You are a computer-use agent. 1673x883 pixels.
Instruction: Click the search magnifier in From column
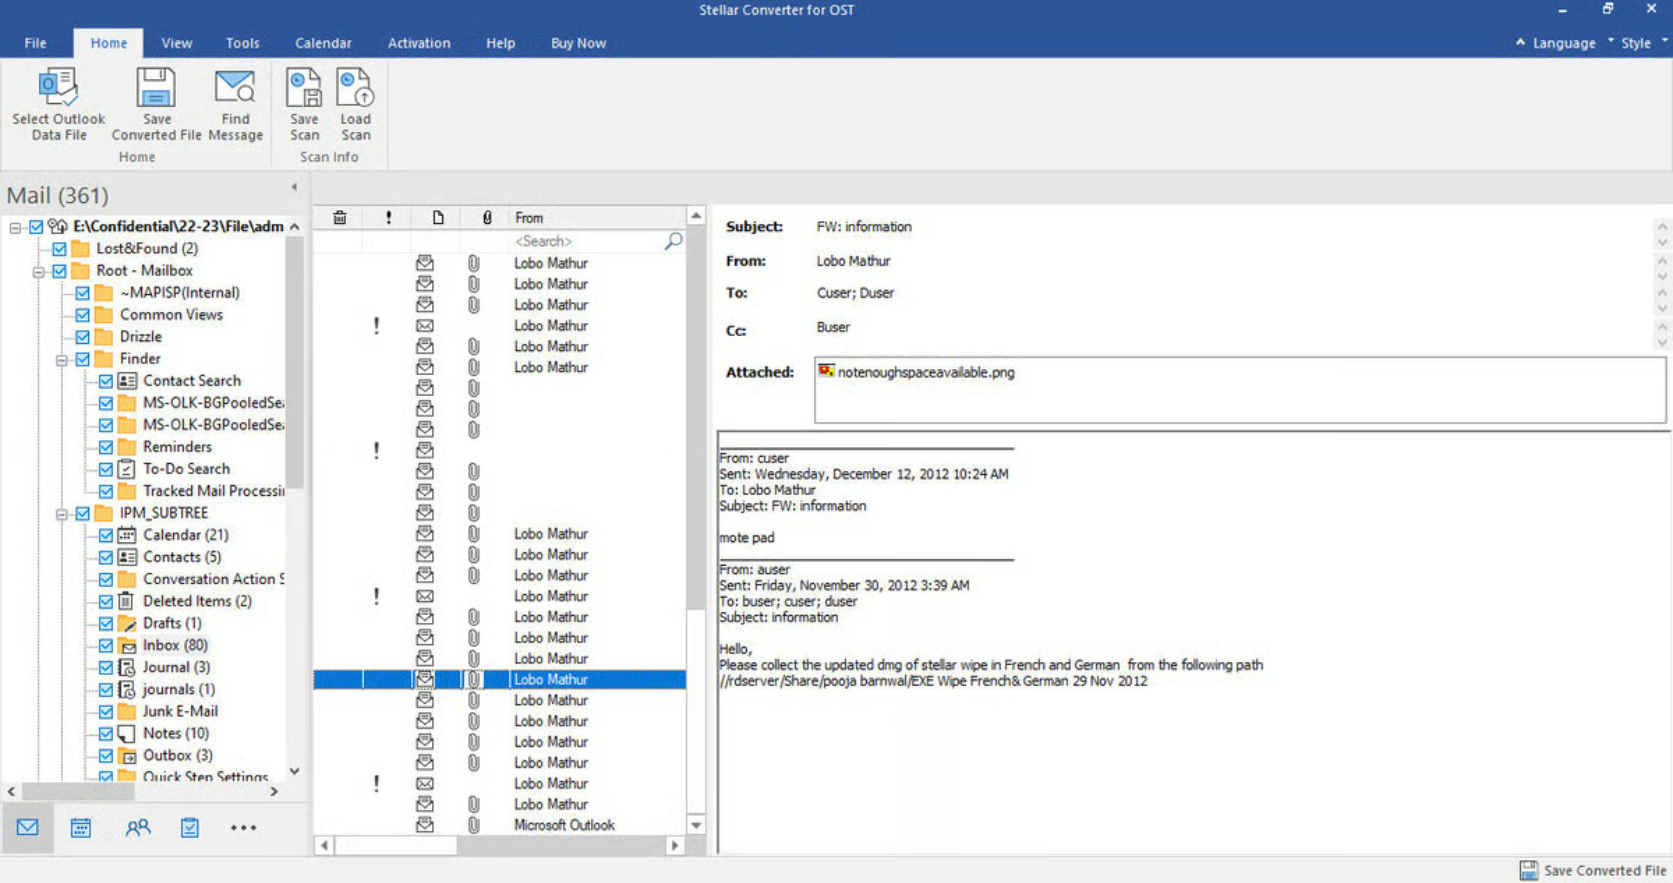click(673, 241)
